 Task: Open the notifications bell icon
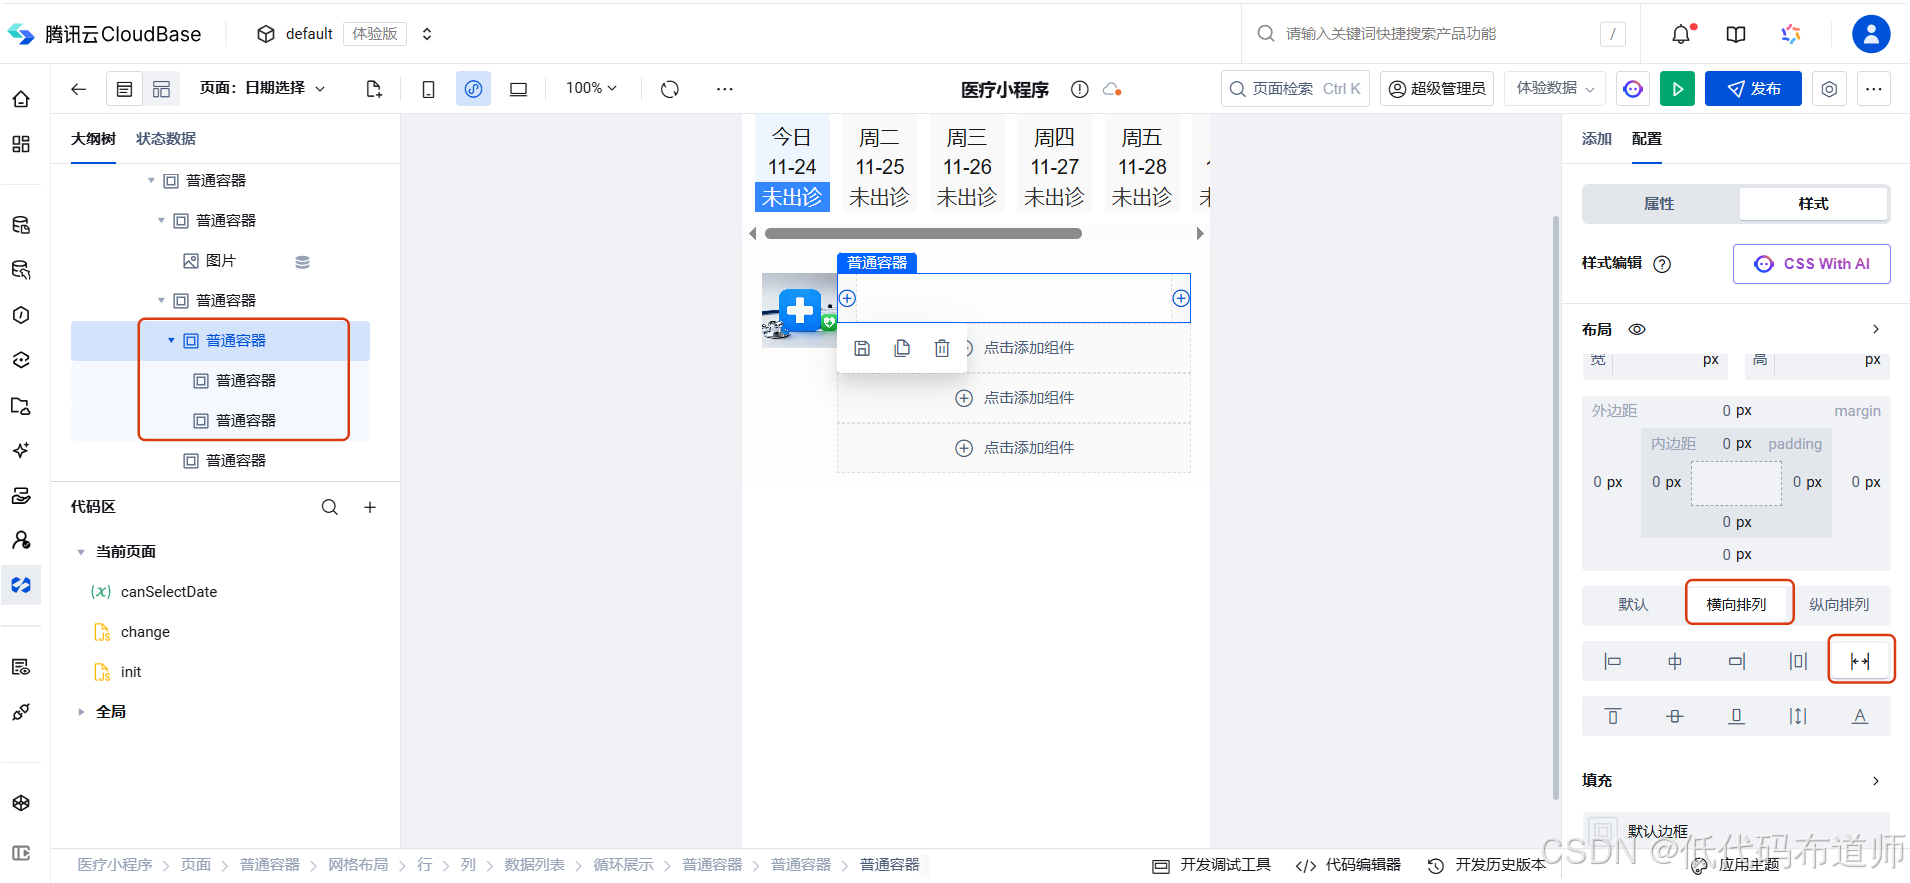tap(1681, 34)
